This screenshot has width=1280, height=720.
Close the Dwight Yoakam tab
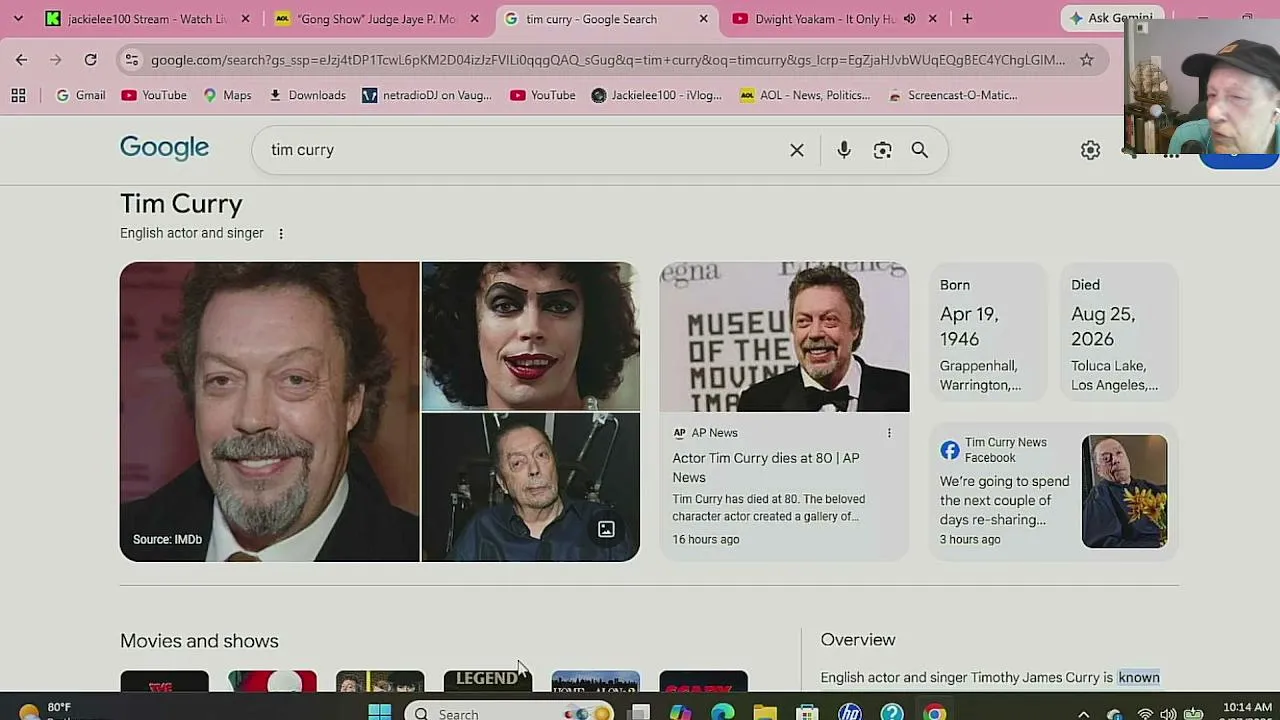(x=933, y=19)
